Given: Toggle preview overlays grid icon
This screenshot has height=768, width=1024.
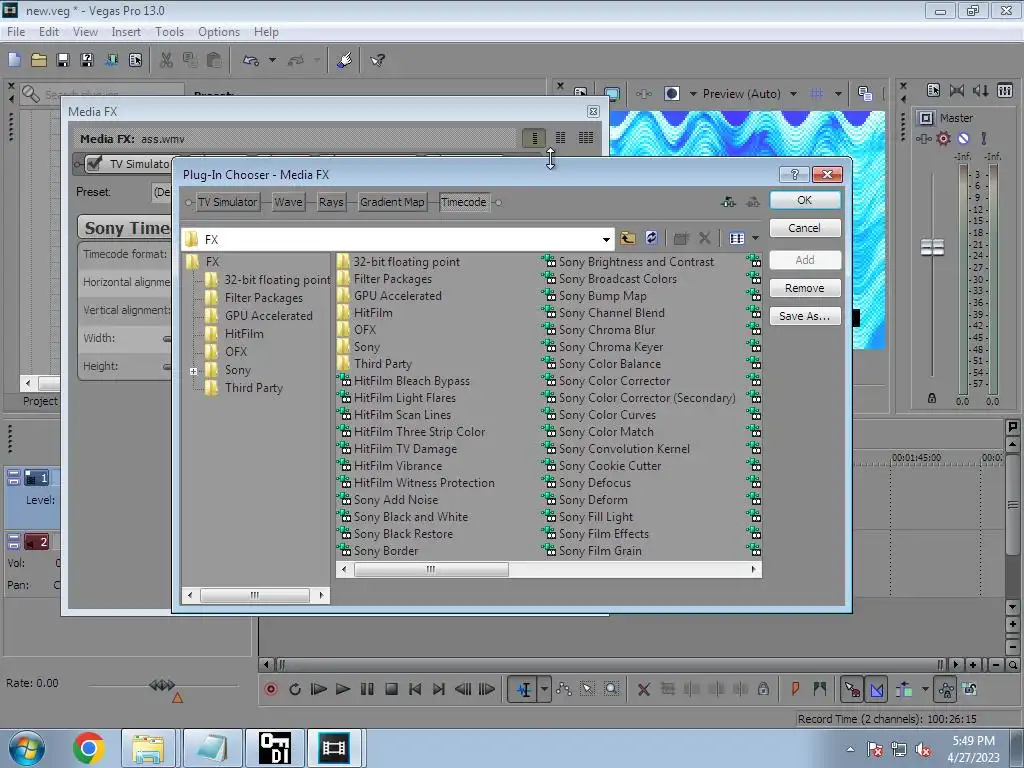Looking at the screenshot, I should (x=816, y=93).
